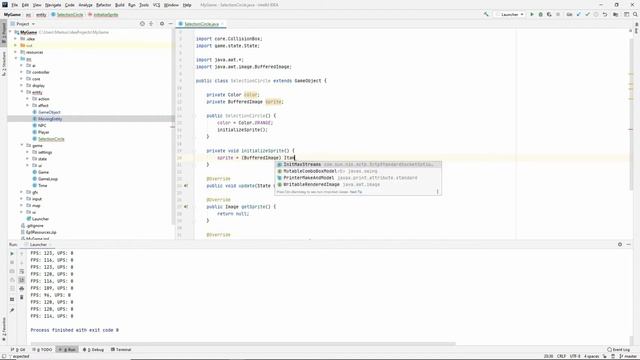Click CRLF line separator in status bar
The width and height of the screenshot is (640, 360).
coord(561,356)
